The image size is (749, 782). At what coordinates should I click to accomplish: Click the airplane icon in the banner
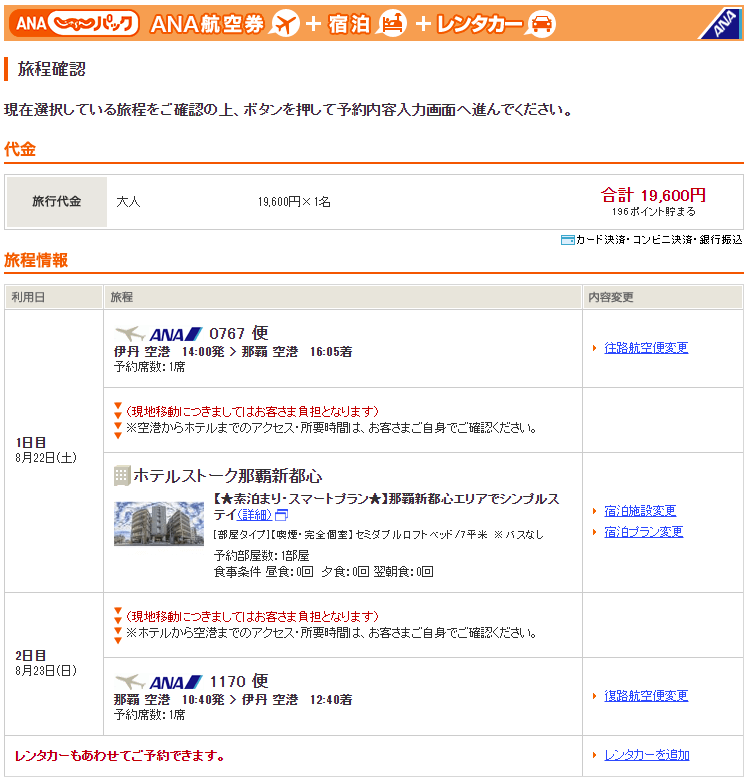click(x=284, y=23)
